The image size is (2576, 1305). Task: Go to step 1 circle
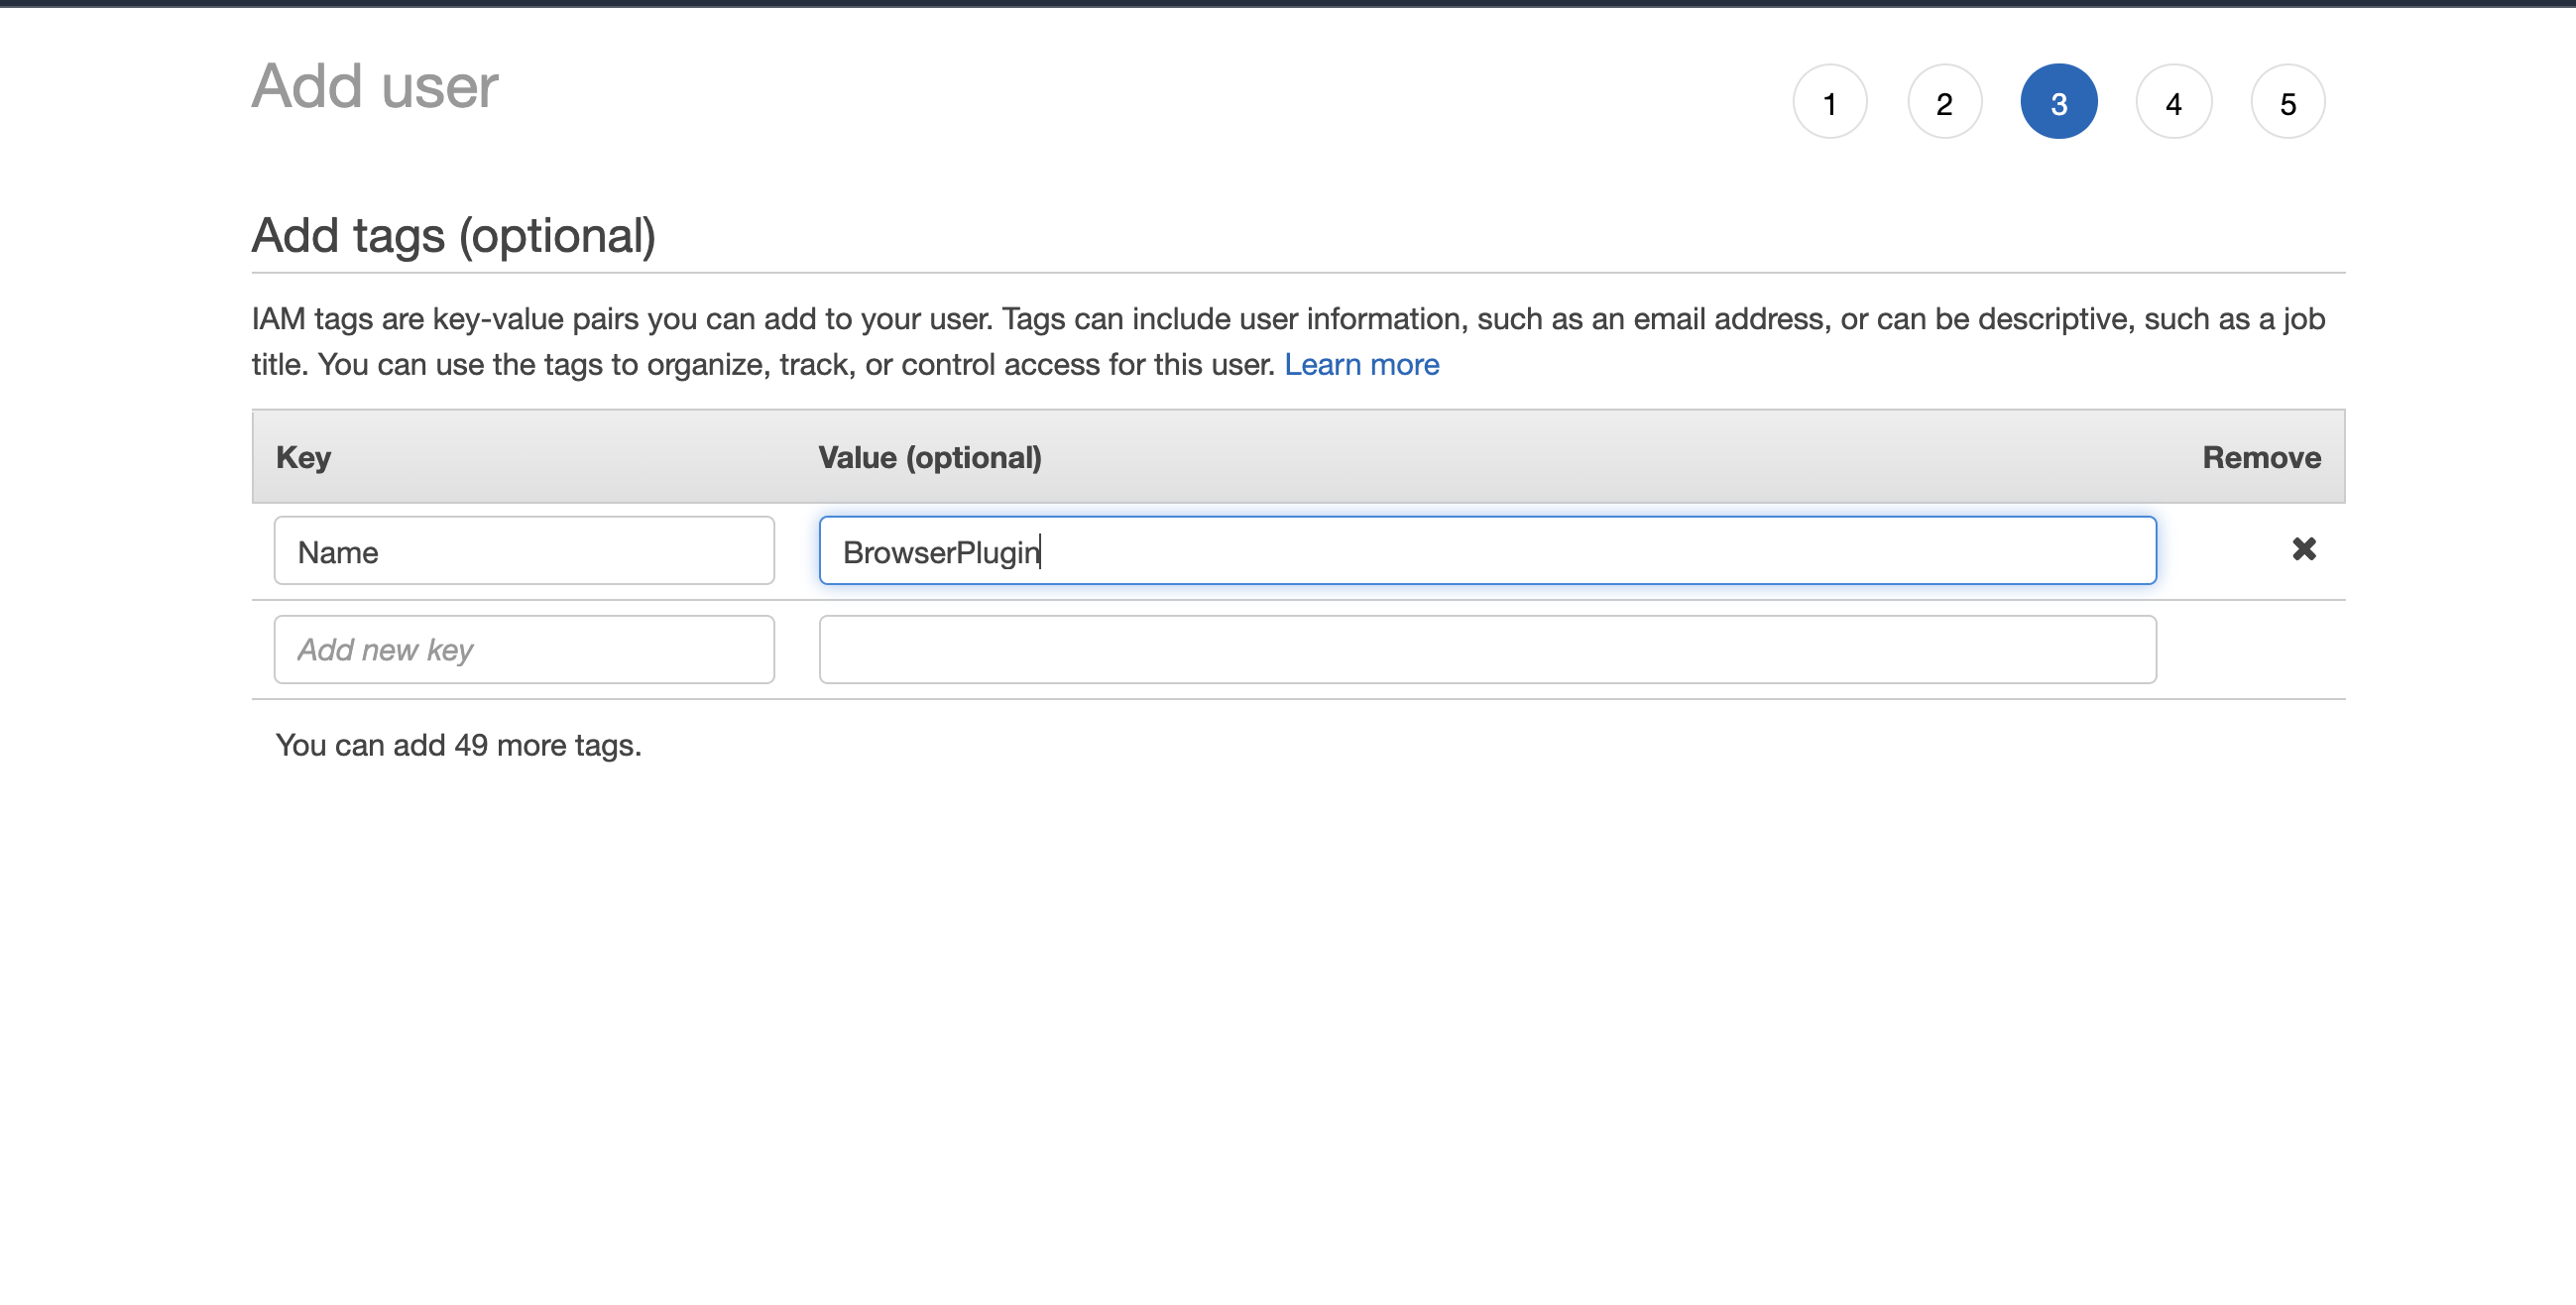tap(1829, 102)
